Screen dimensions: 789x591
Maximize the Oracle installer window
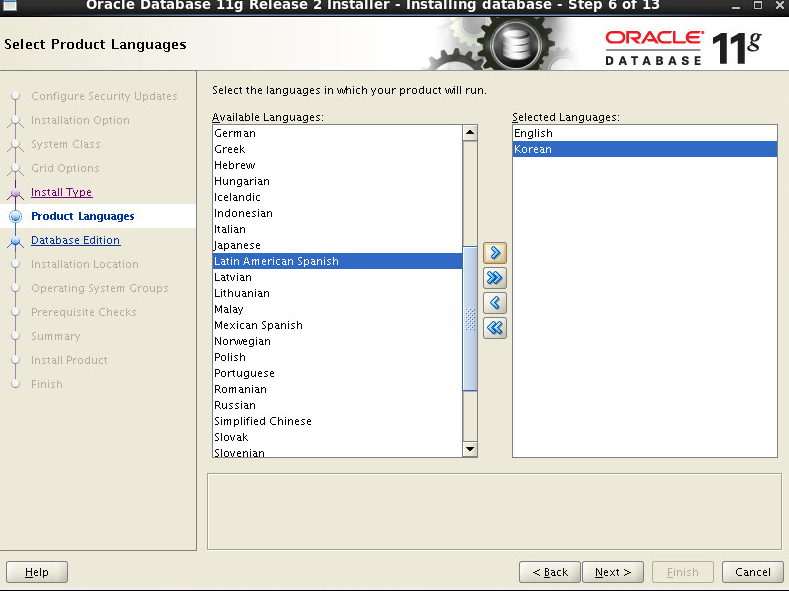coord(758,6)
